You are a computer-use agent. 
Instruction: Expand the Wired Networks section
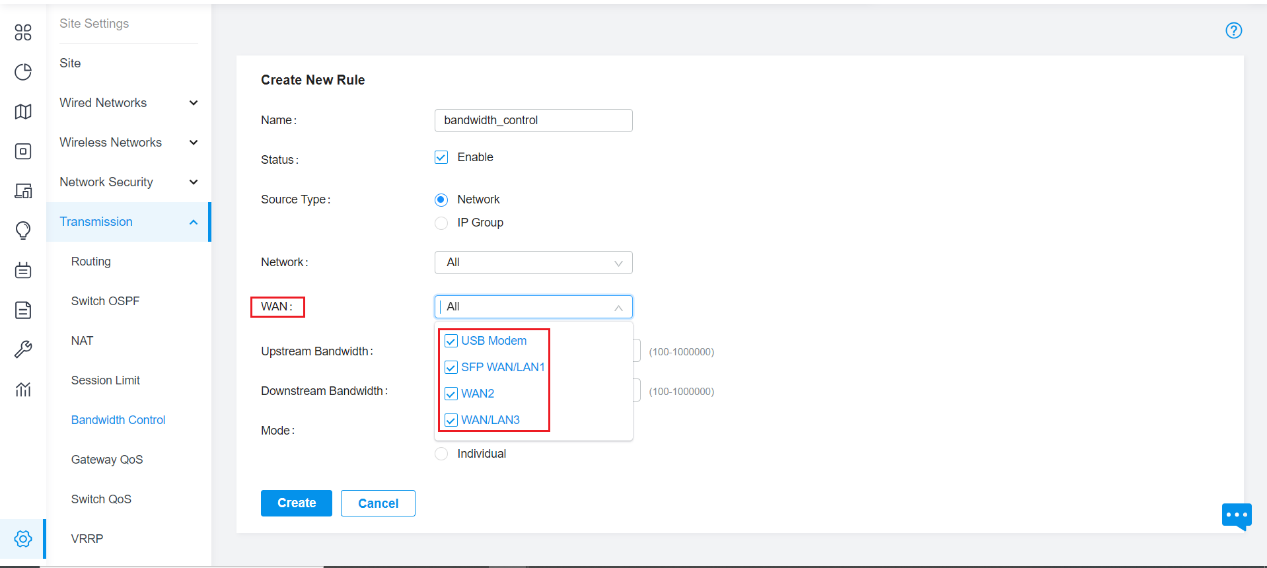[128, 103]
